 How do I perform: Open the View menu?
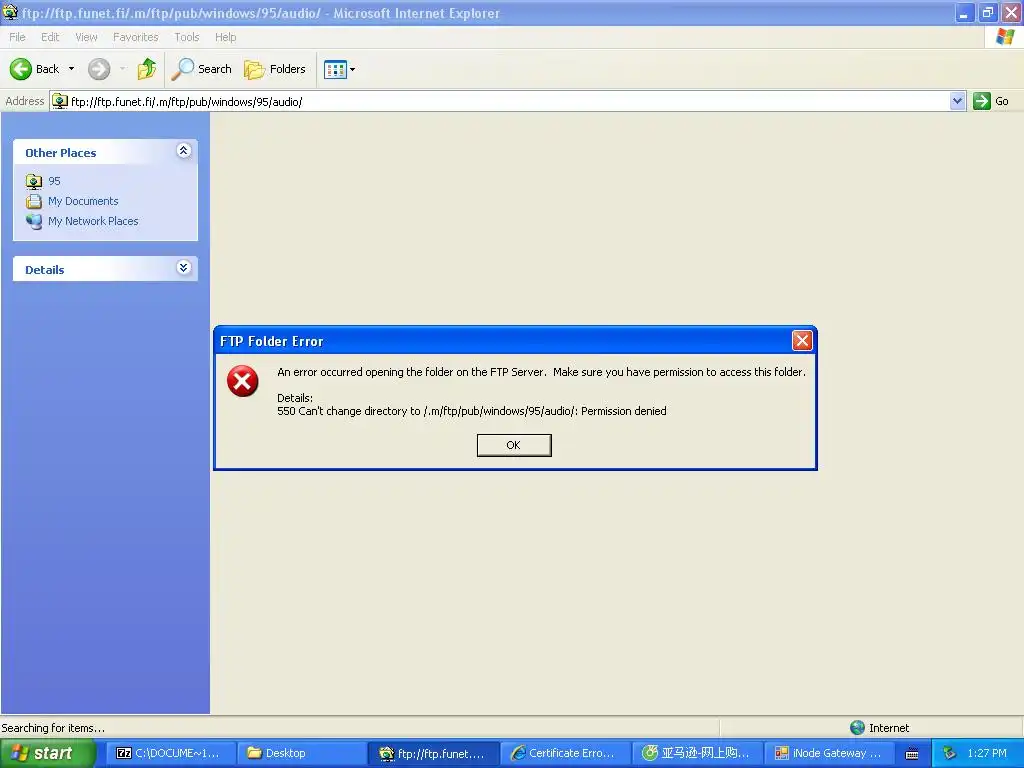point(86,37)
